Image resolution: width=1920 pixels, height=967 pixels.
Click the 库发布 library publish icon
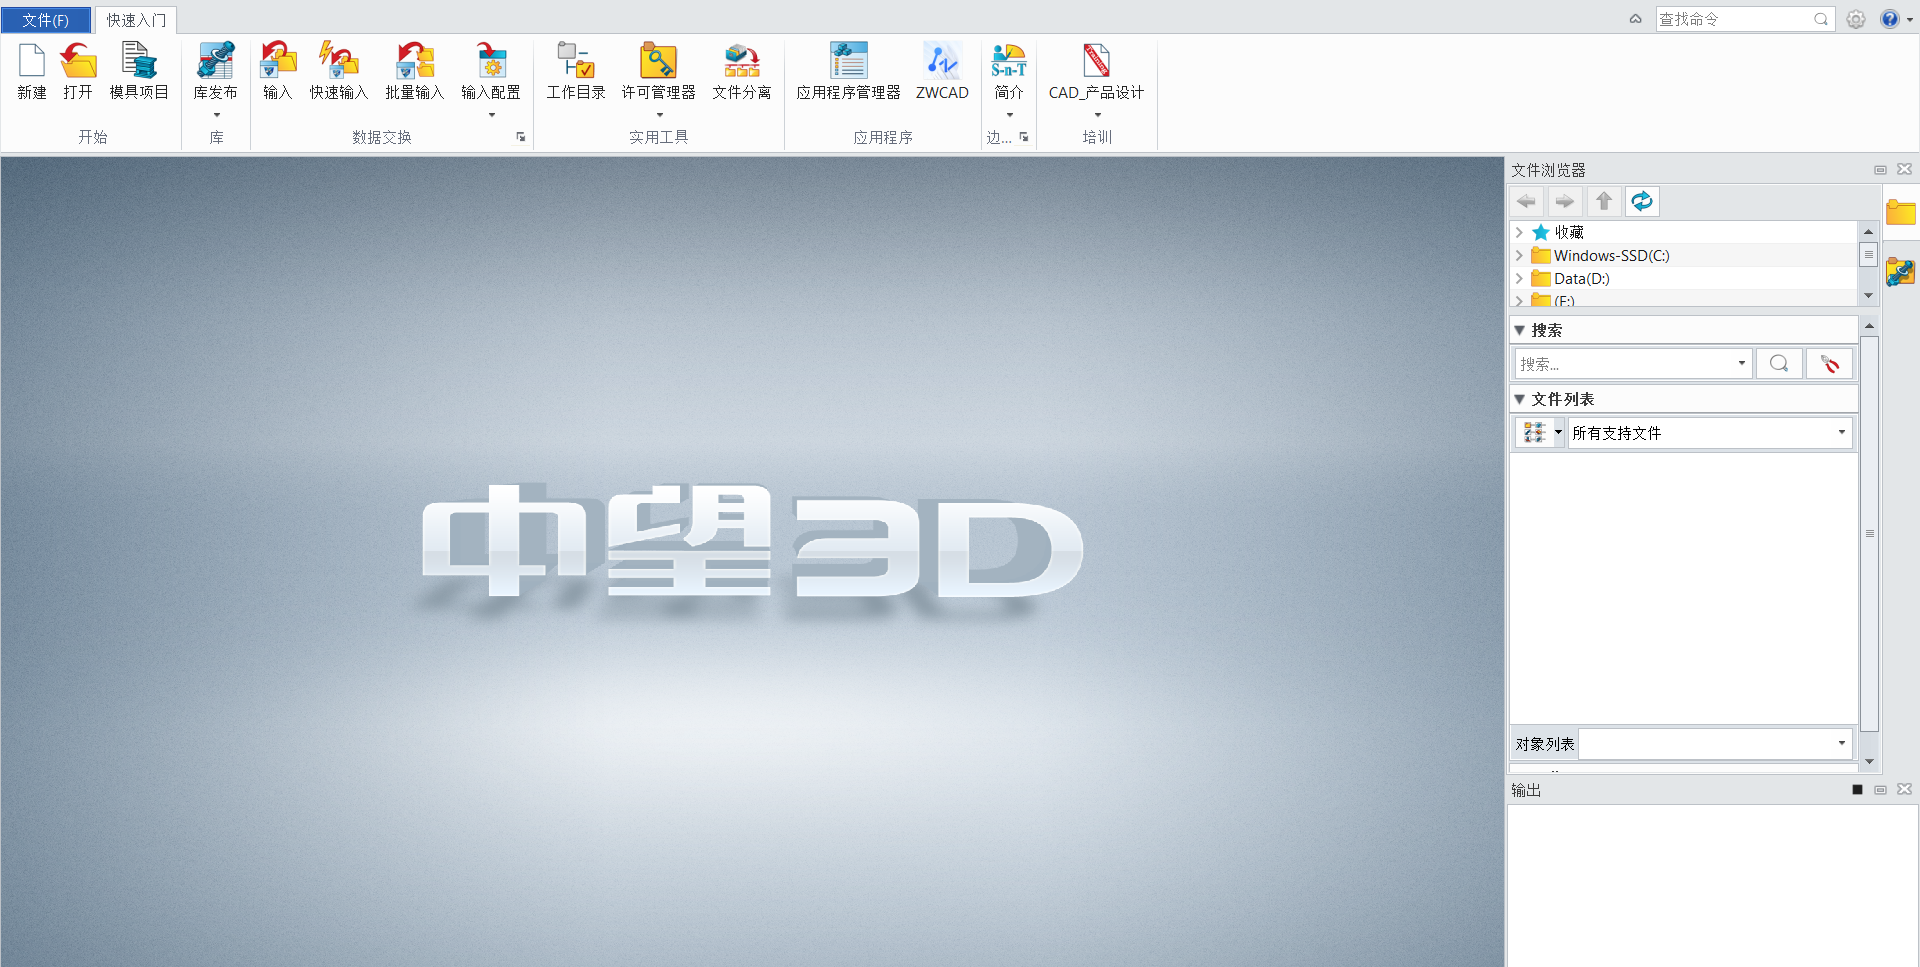click(x=215, y=61)
